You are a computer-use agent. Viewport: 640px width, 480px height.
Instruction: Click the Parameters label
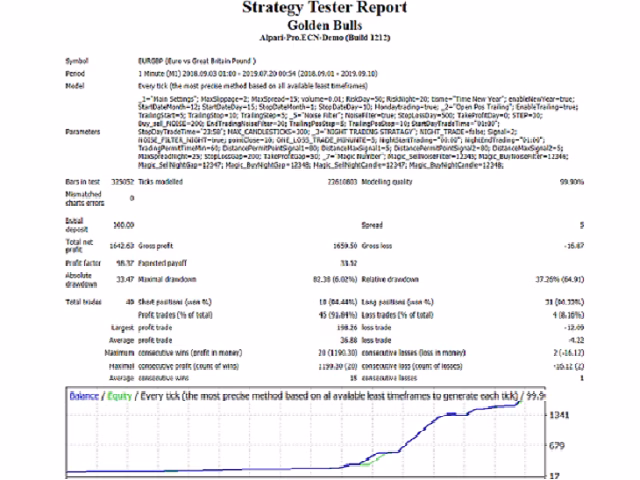coord(82,131)
